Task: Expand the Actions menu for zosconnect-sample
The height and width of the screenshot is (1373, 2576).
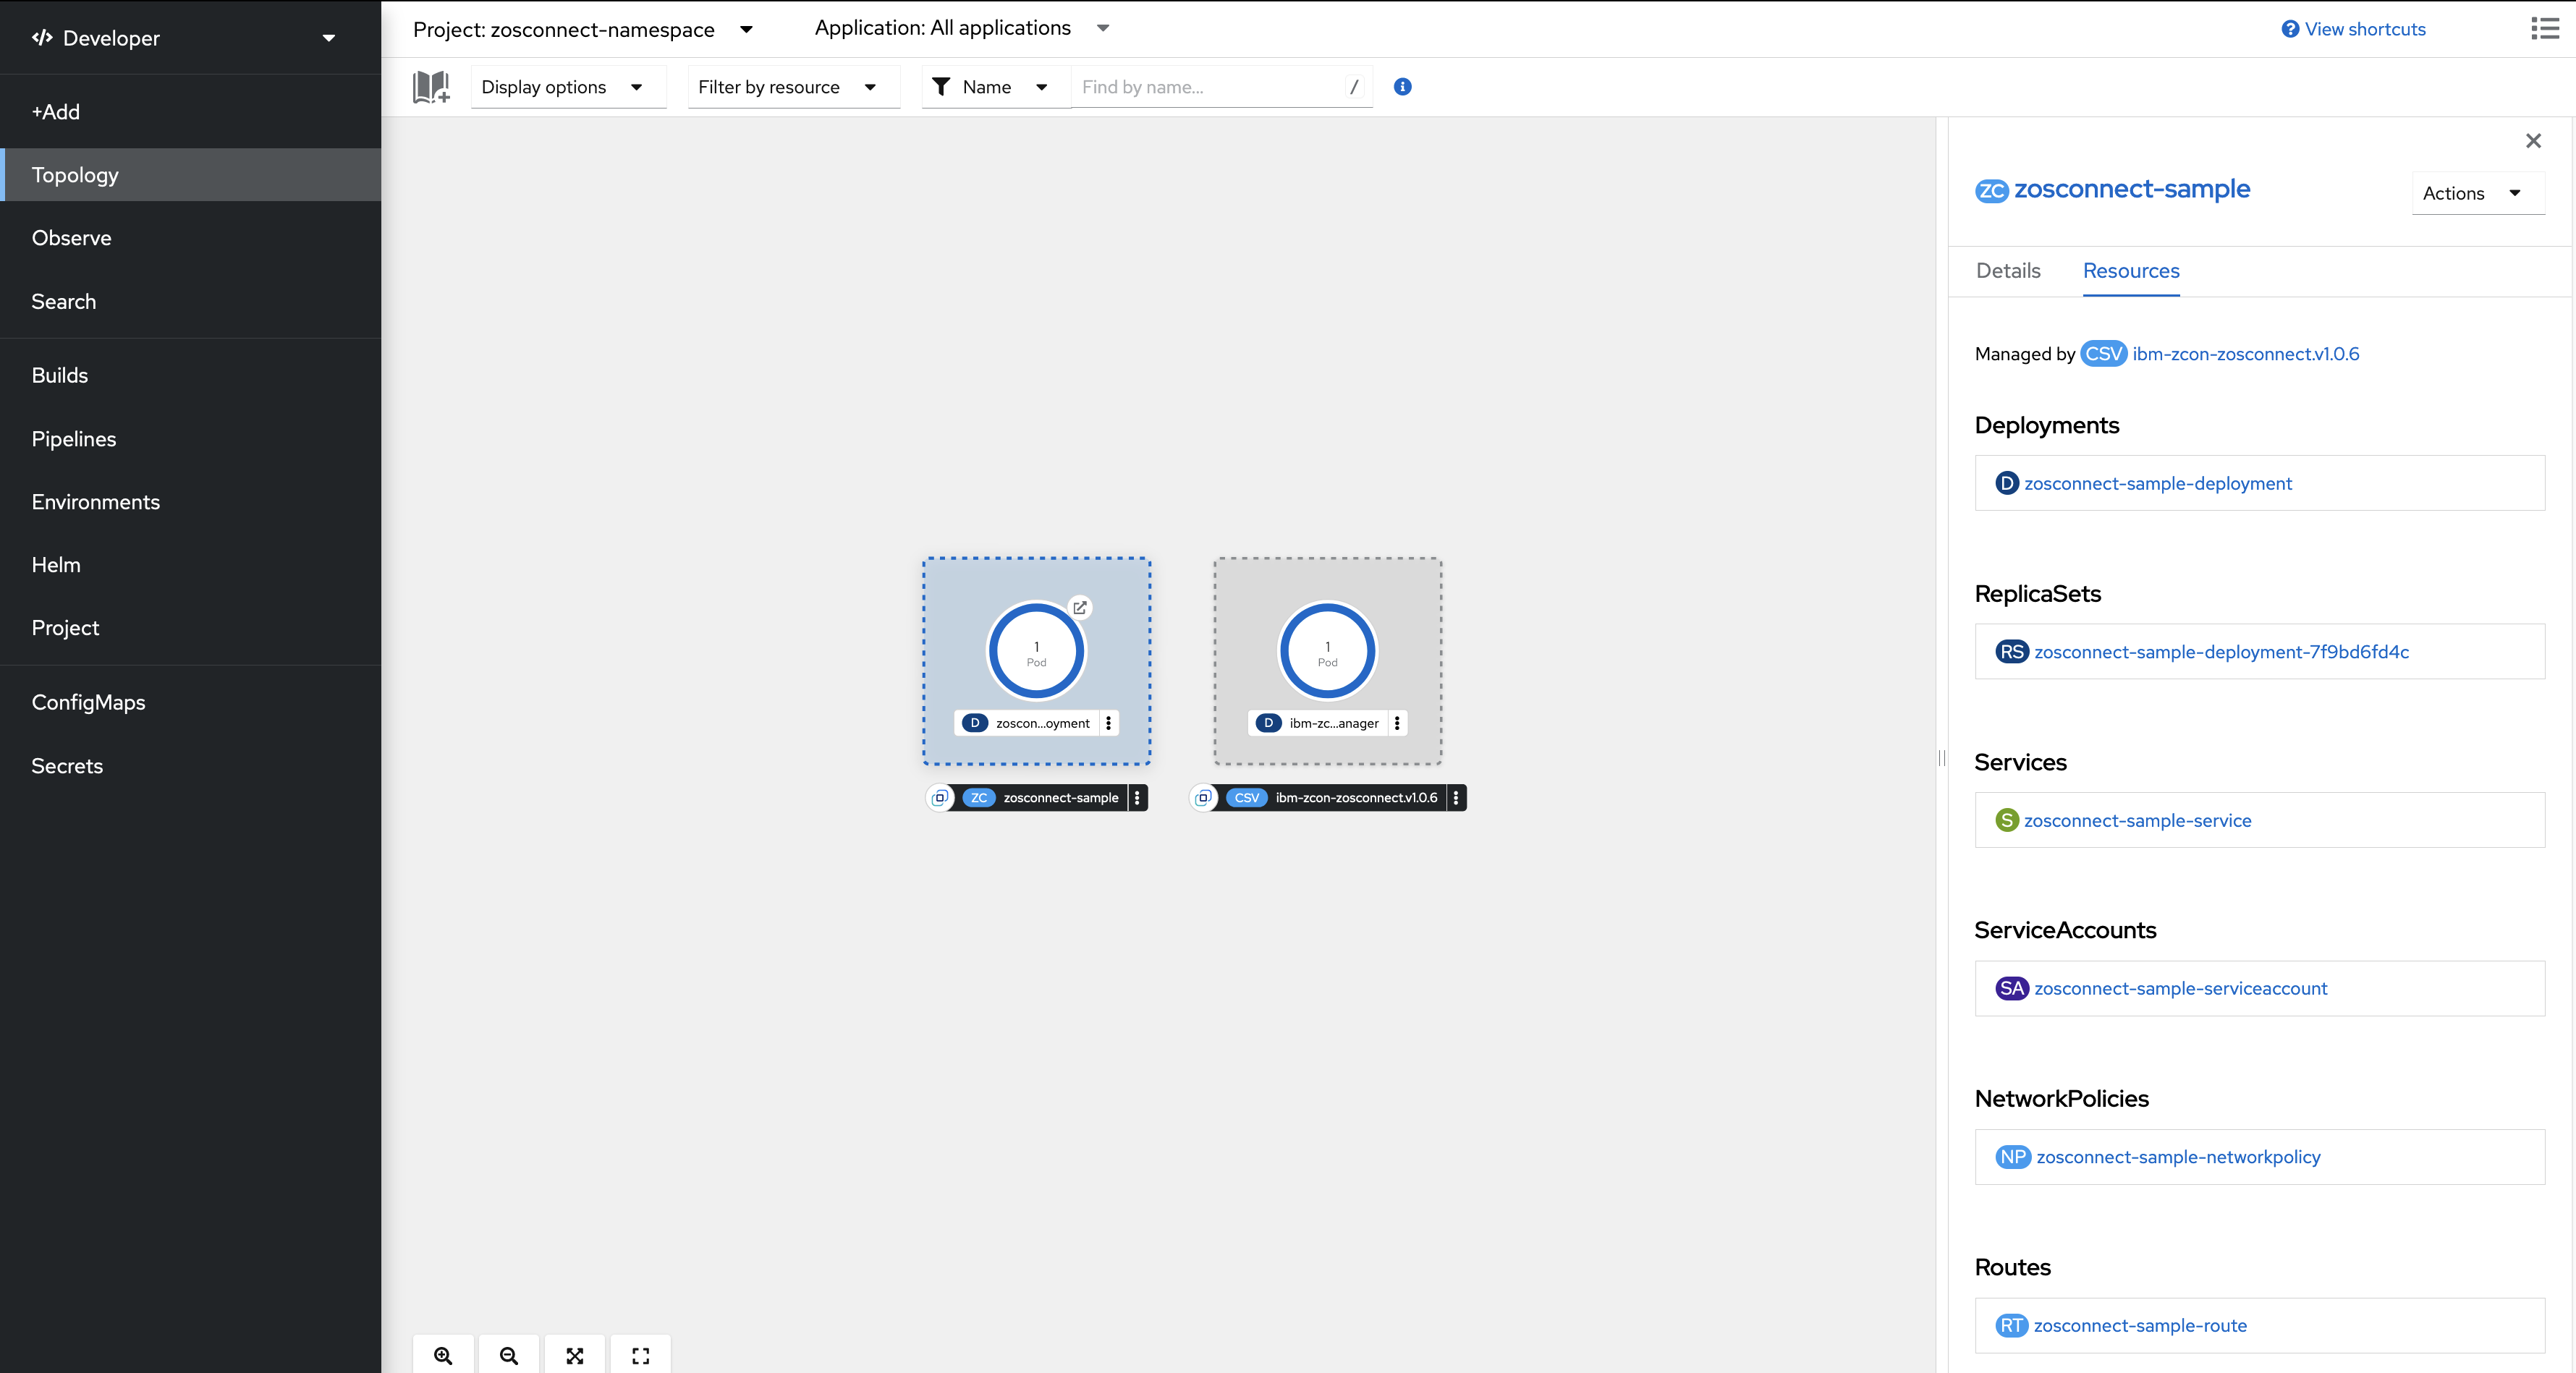Action: pos(2477,193)
